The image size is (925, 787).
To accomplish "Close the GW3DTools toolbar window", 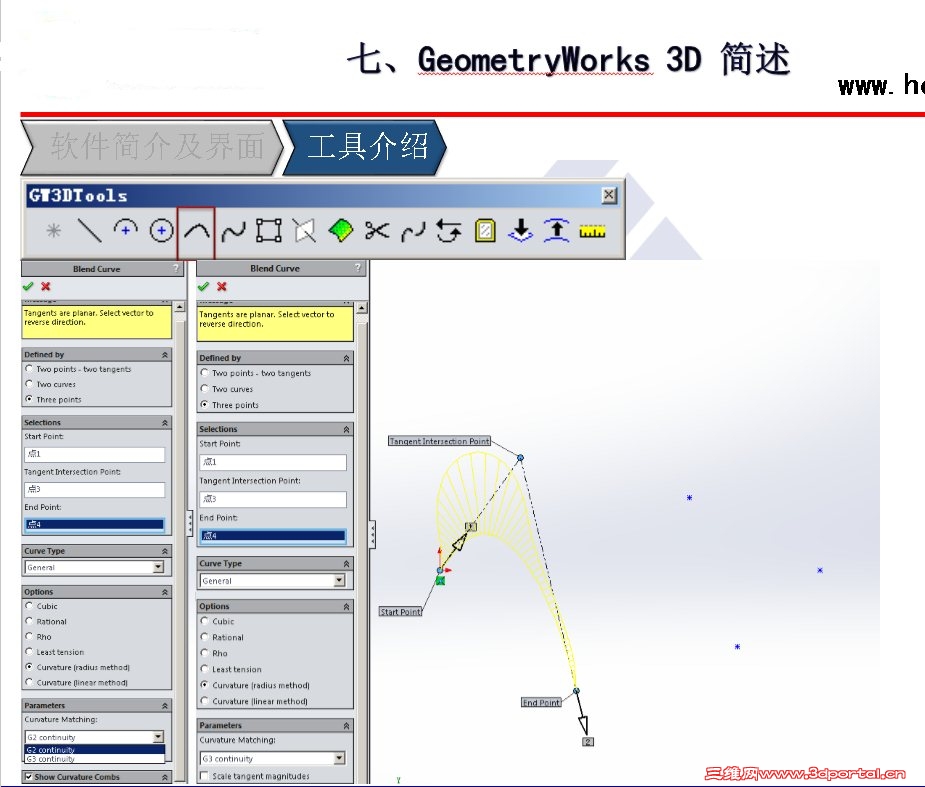I will (609, 195).
